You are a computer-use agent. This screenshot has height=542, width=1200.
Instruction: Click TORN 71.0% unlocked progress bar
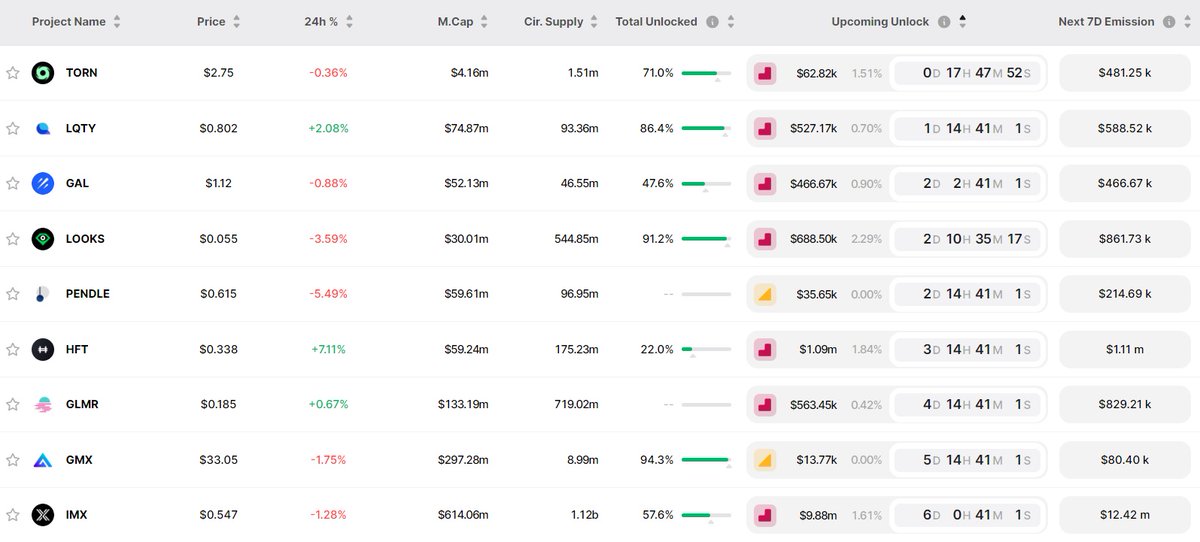(706, 74)
